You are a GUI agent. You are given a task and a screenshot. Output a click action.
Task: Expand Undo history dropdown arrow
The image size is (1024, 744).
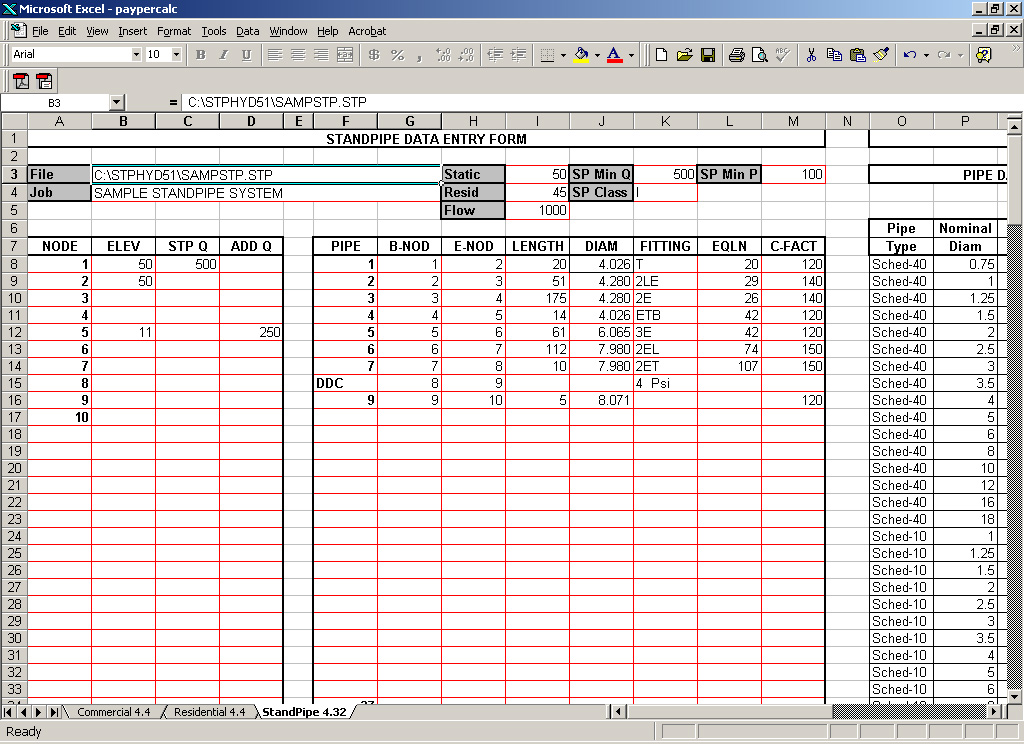[x=926, y=55]
